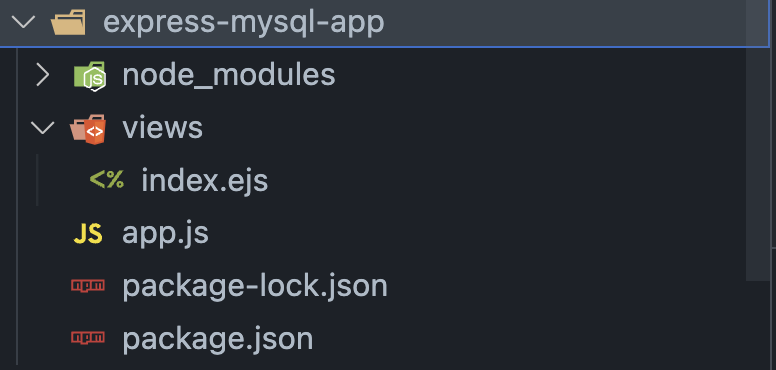Open the package-lock.json file
Image resolution: width=776 pixels, height=370 pixels.
[x=254, y=286]
